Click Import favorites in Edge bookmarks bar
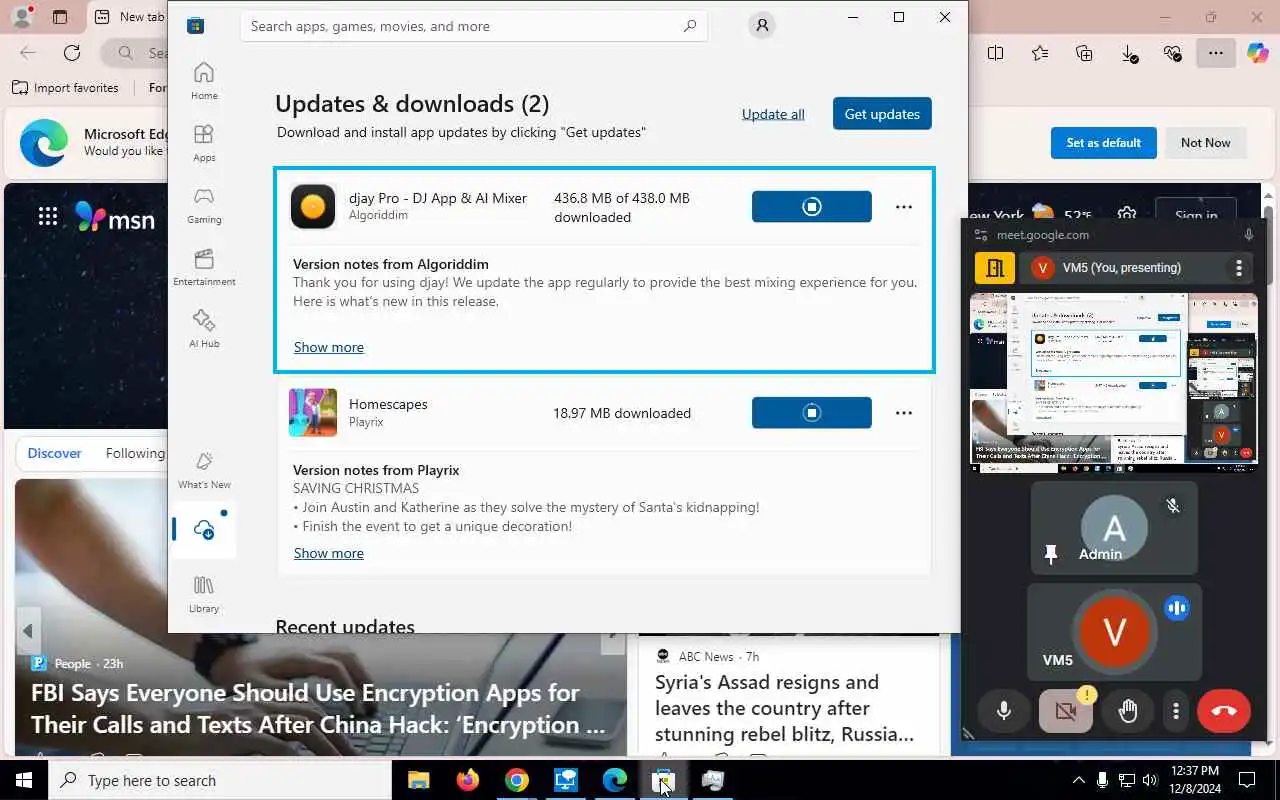1280x800 pixels. pyautogui.click(x=66, y=88)
